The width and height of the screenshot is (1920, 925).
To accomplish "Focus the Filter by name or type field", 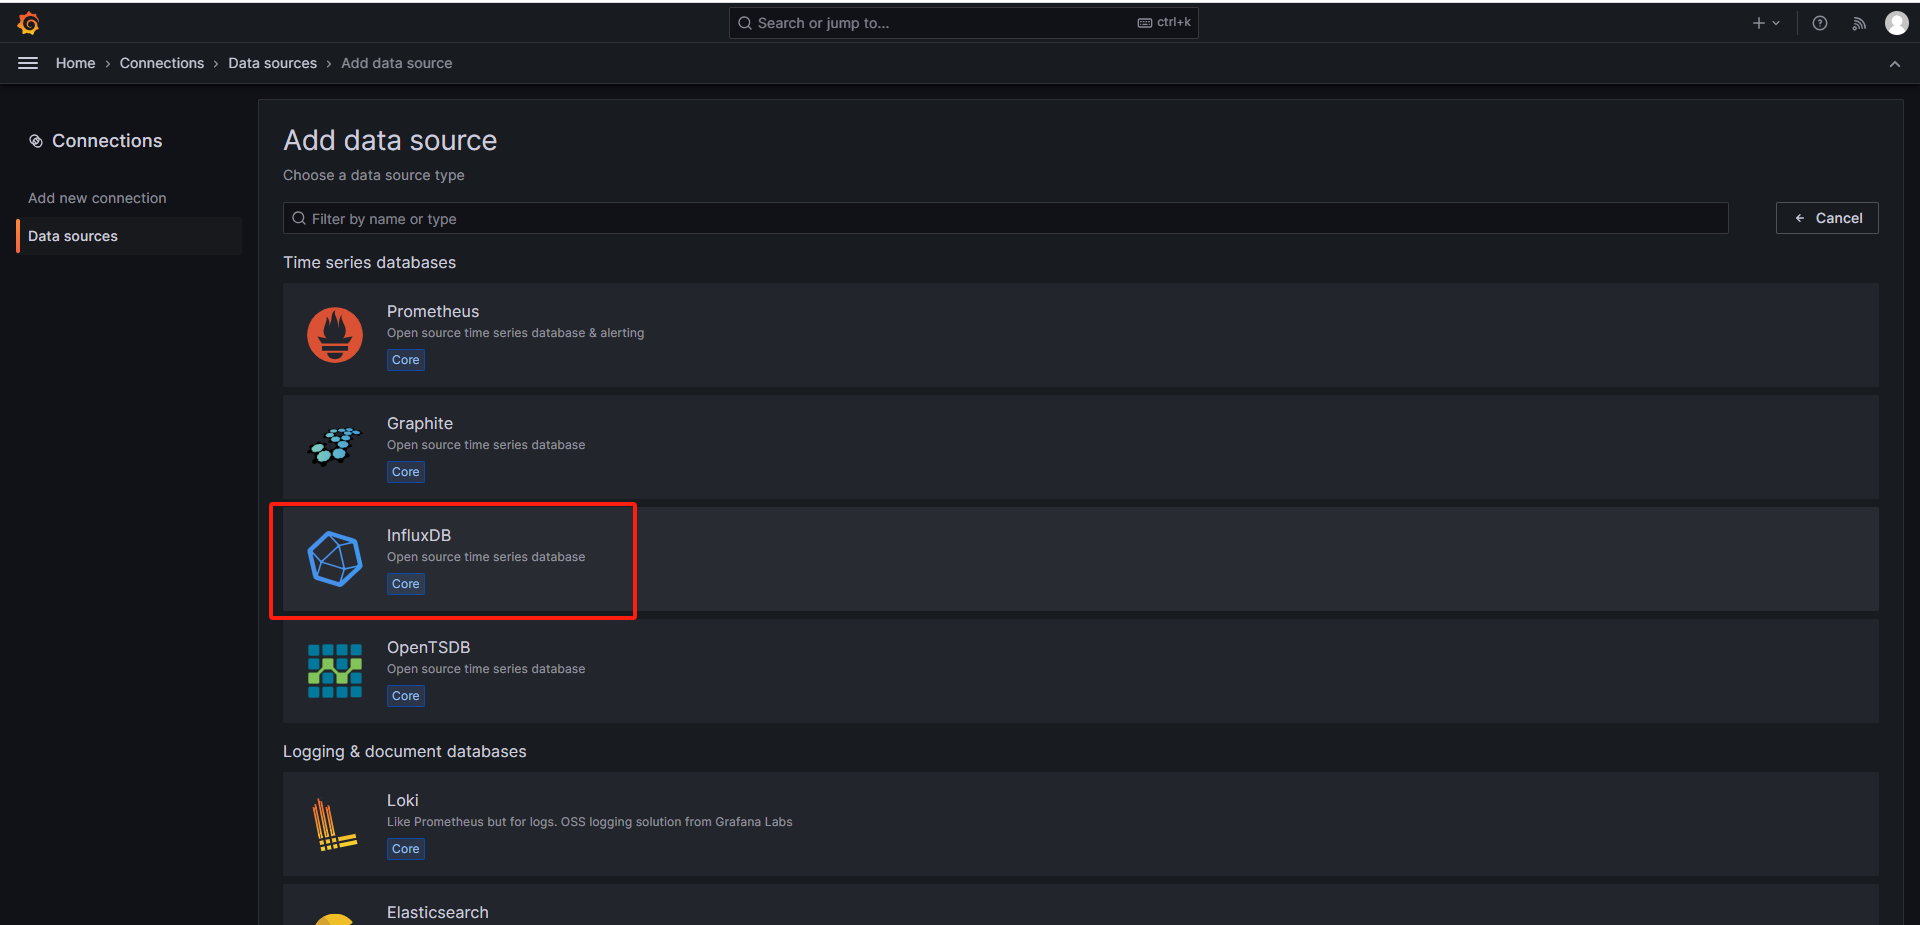I will click(1005, 218).
